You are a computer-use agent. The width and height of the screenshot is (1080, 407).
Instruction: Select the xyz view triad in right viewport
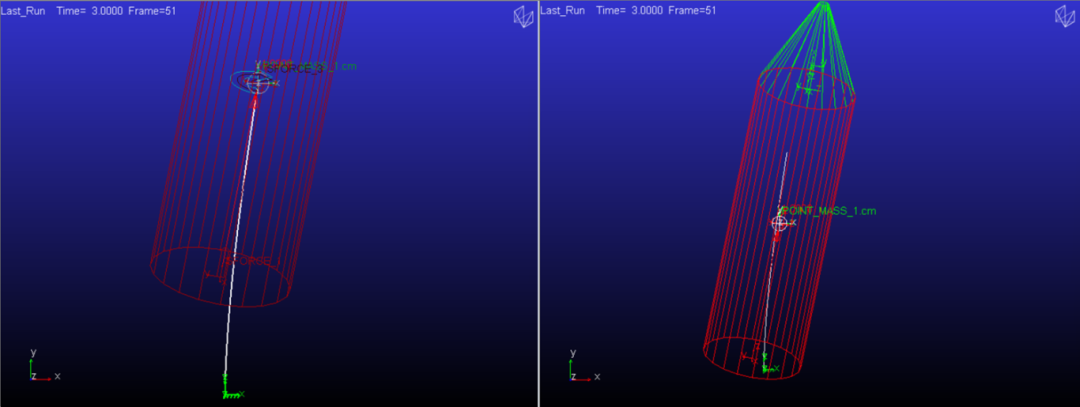[585, 366]
